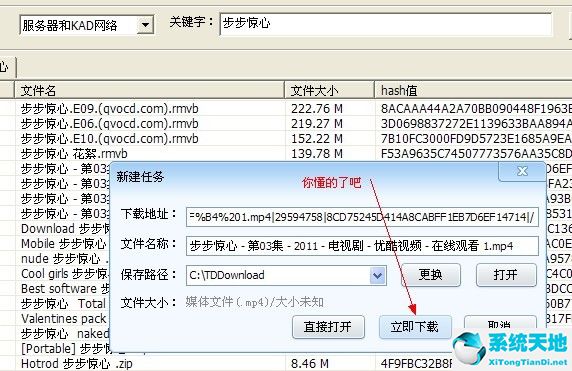Image resolution: width=572 pixels, height=371 pixels.
Task: Sort by the 文件名 column header
Action: click(x=149, y=90)
